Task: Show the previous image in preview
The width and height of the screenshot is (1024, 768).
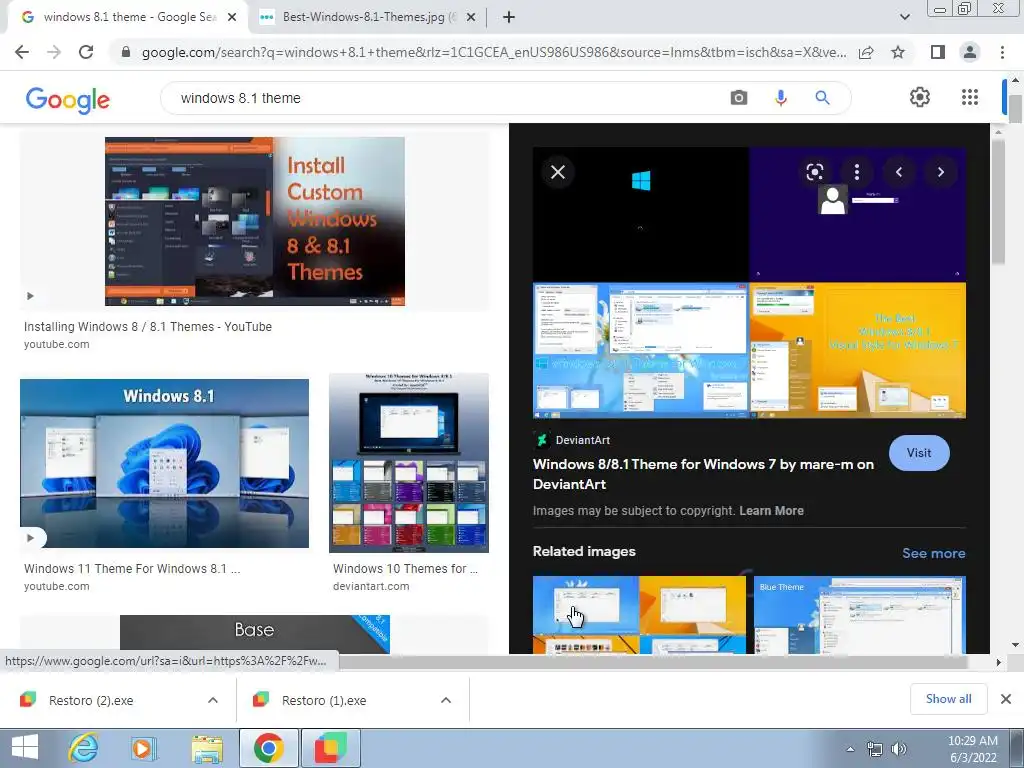Action: click(899, 172)
